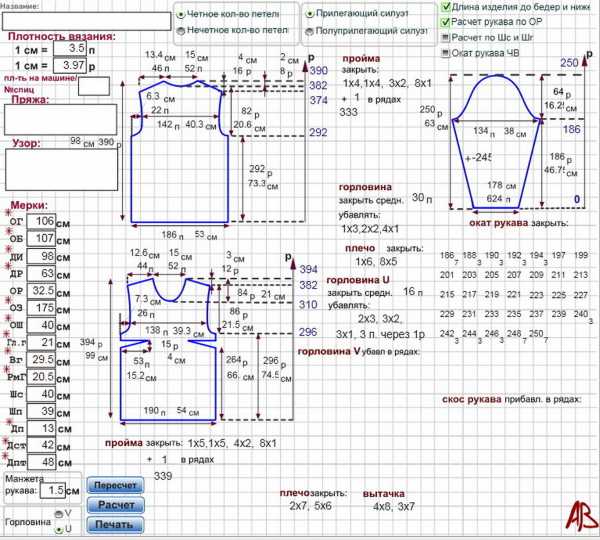Enable Окат рукава ЧВ checkbox
Viewport: 600px width, 540px height.
tap(445, 52)
